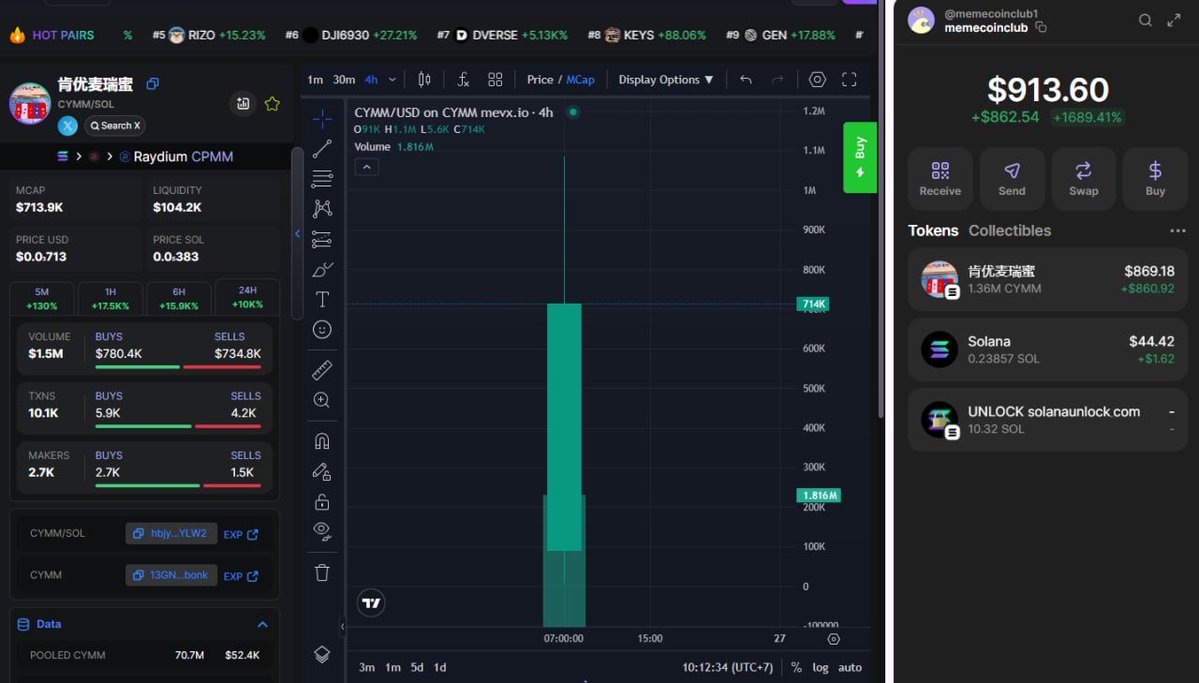Open the emoji icons tool

tap(322, 330)
